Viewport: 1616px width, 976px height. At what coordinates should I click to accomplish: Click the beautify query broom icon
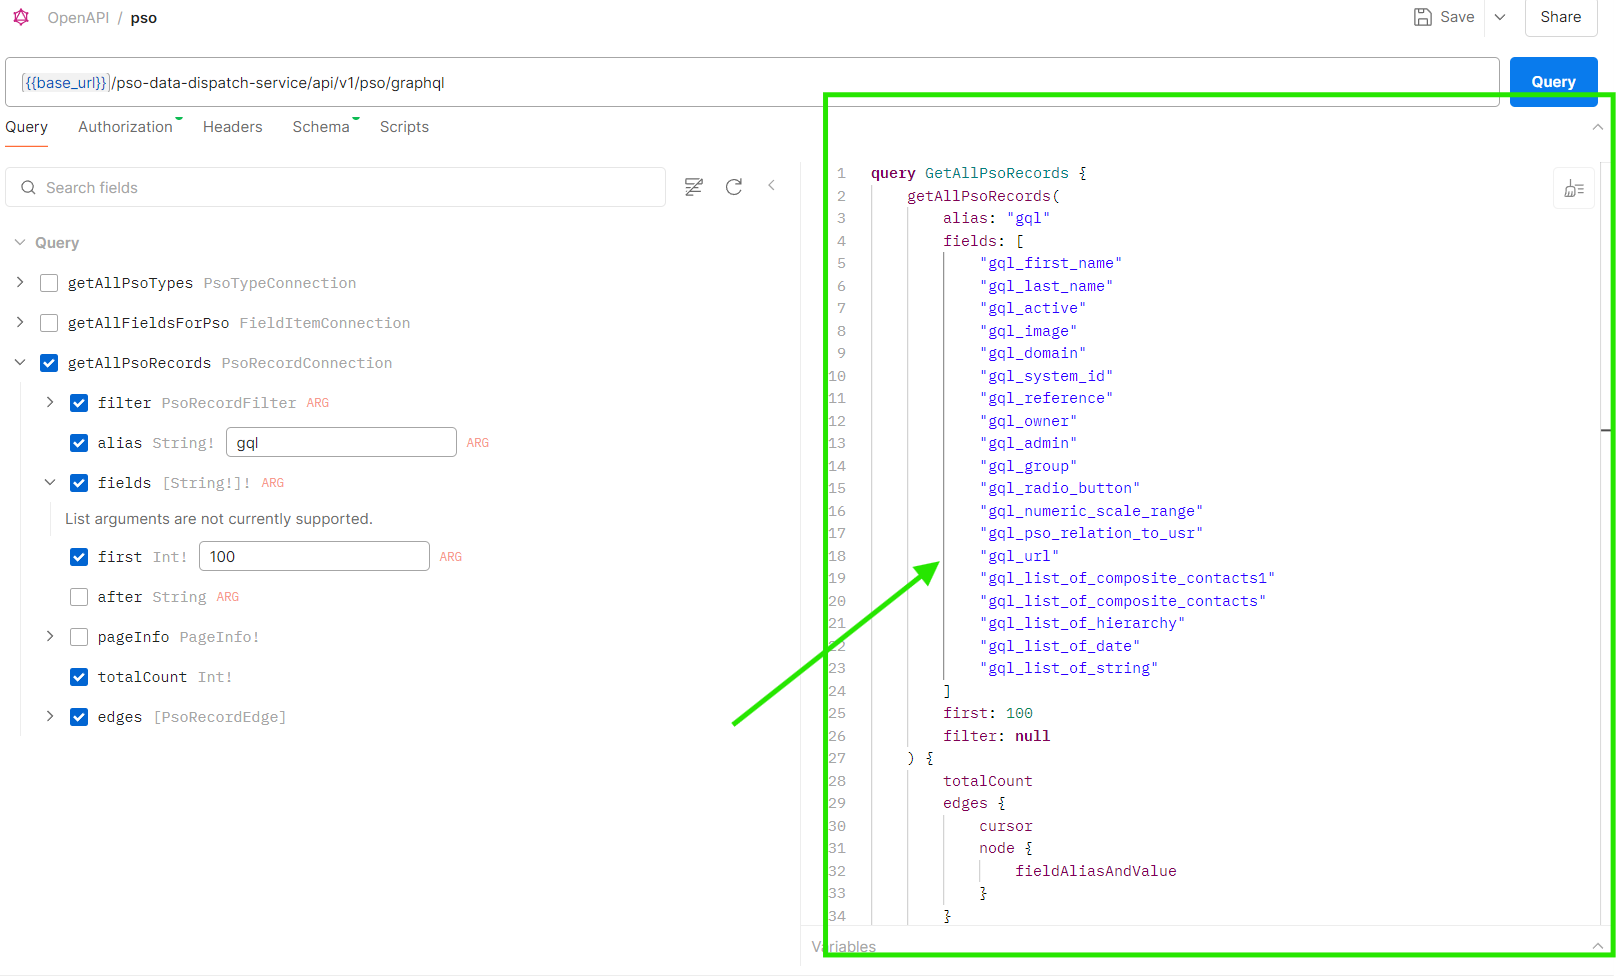click(1574, 189)
